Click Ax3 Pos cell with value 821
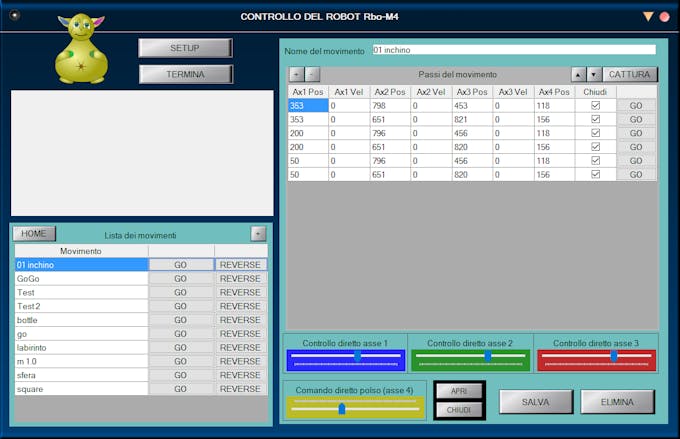 (472, 119)
